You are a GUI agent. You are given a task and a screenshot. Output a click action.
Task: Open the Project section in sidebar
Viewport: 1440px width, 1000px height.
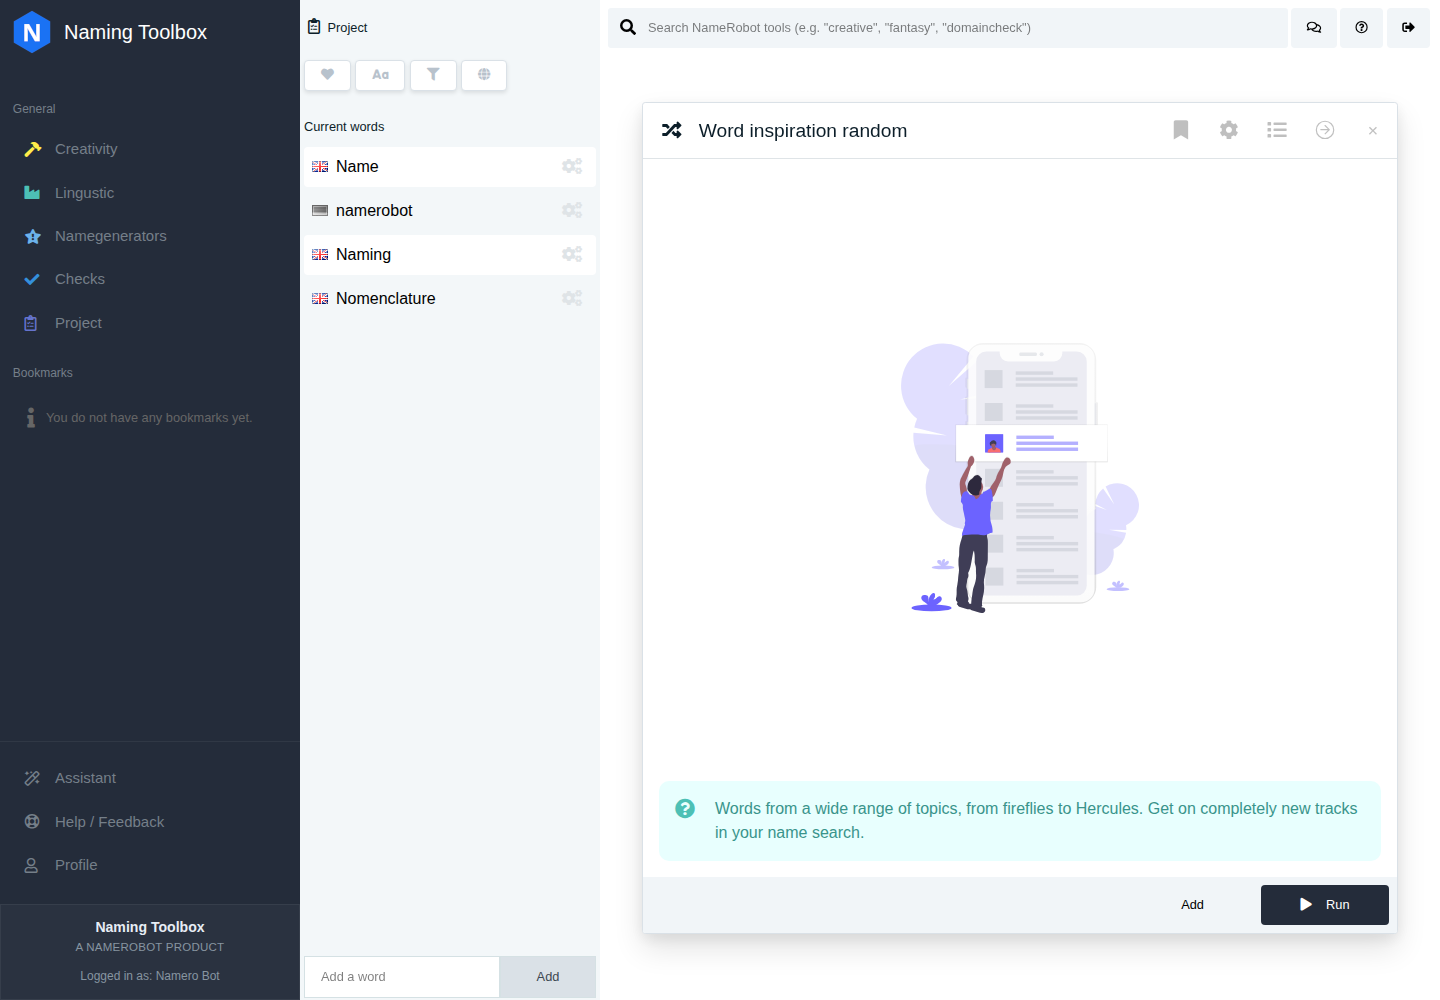[x=78, y=323]
